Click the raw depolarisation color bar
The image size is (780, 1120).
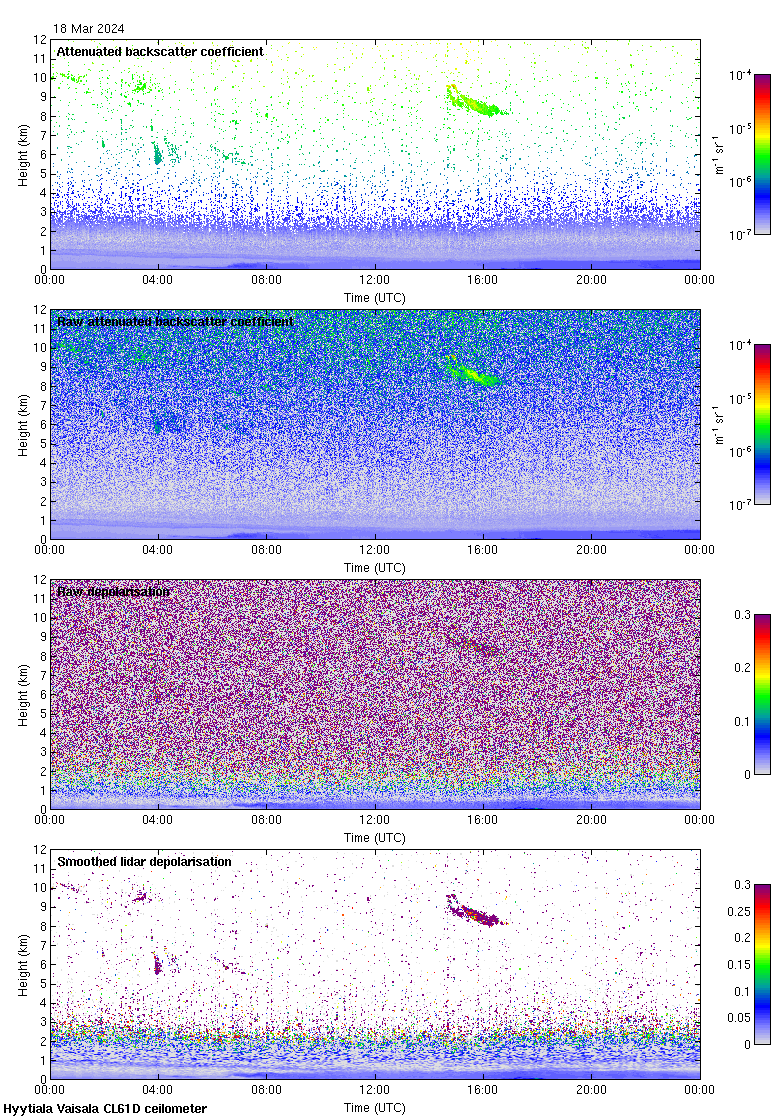[762, 694]
